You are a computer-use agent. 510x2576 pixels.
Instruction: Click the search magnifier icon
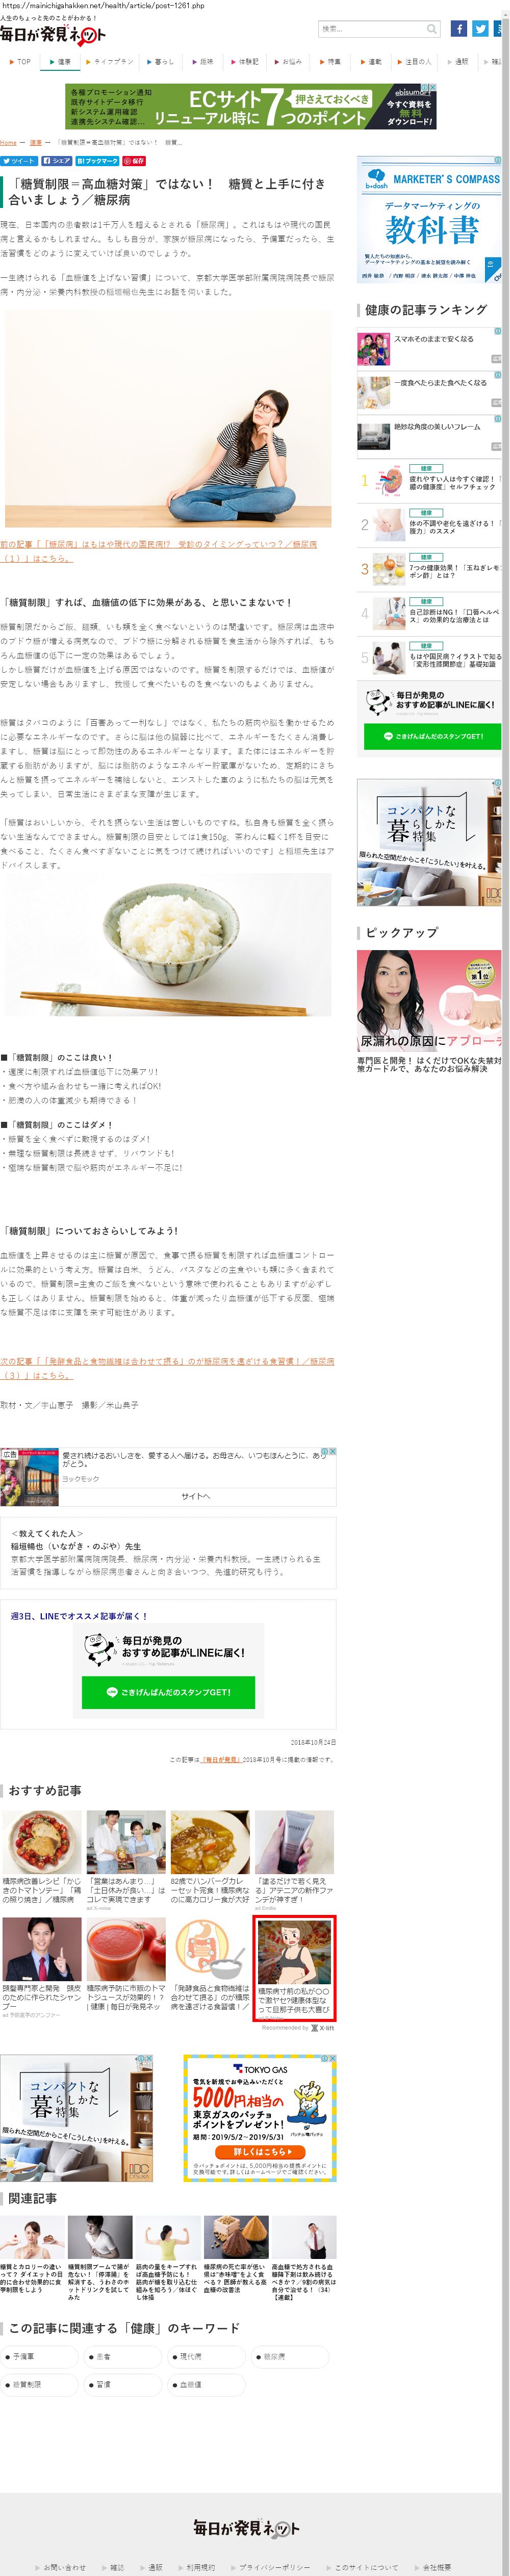[x=431, y=29]
